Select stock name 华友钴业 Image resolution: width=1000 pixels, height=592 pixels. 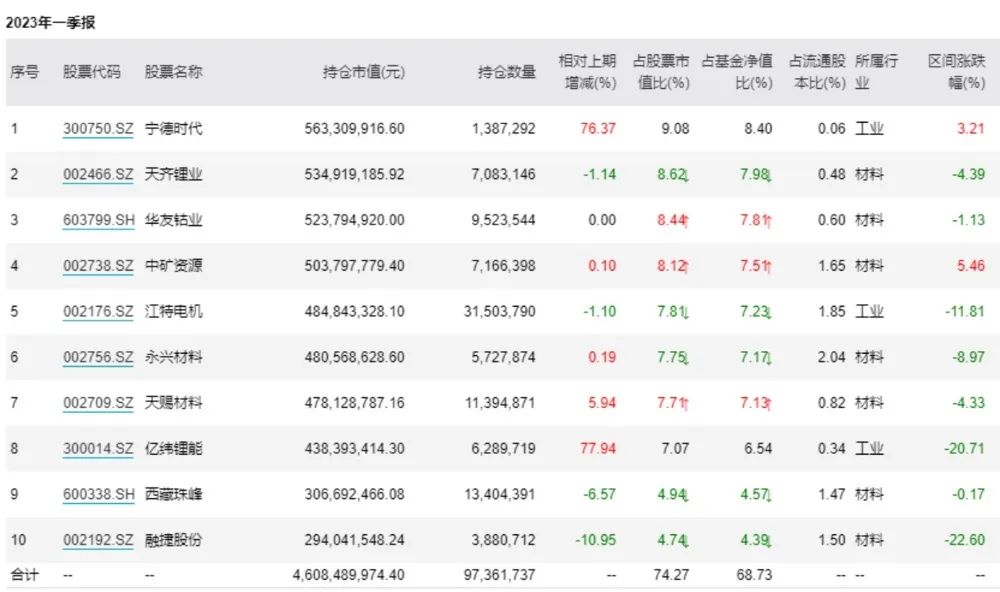click(x=173, y=220)
